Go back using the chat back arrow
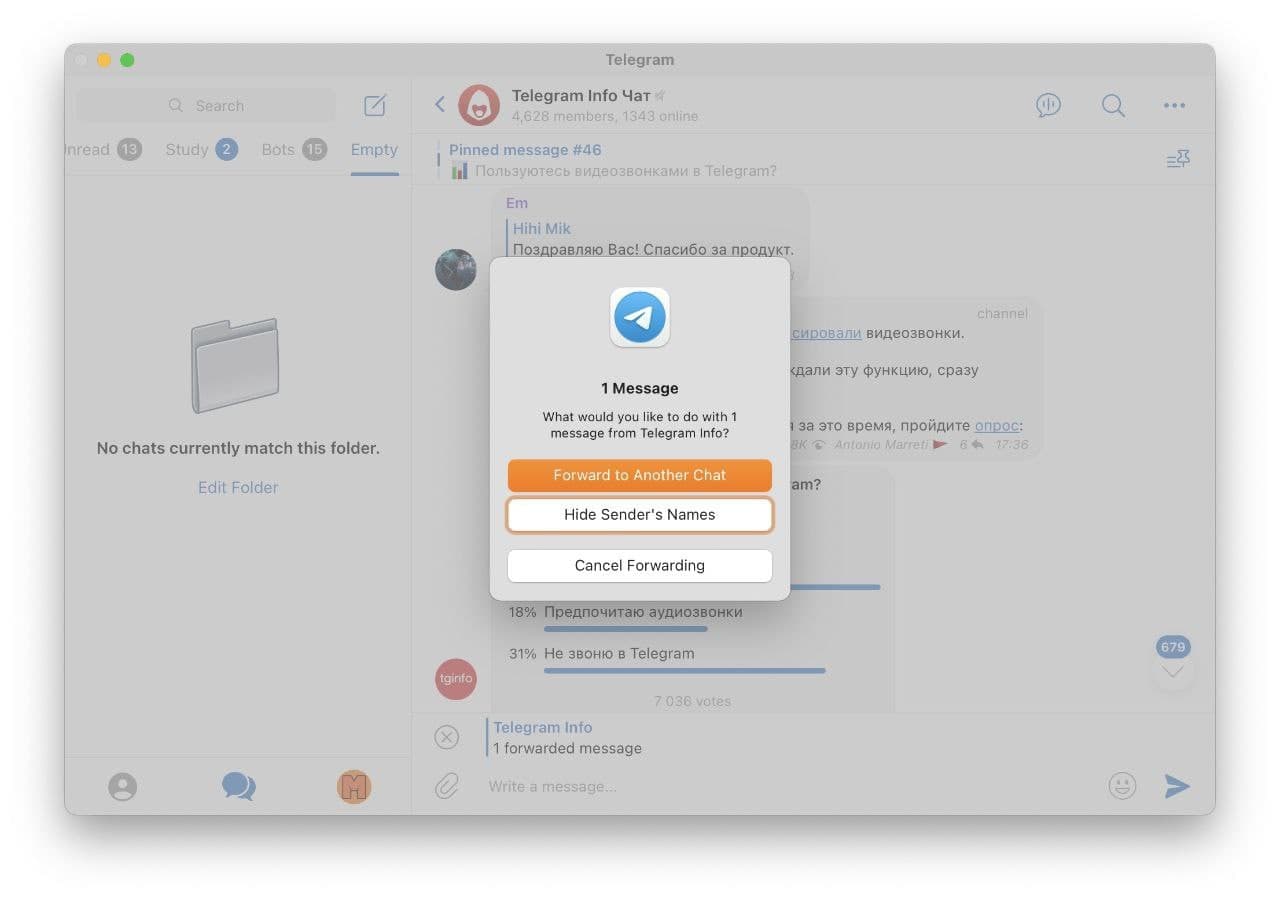Screen dimensions: 1280x900 439,104
